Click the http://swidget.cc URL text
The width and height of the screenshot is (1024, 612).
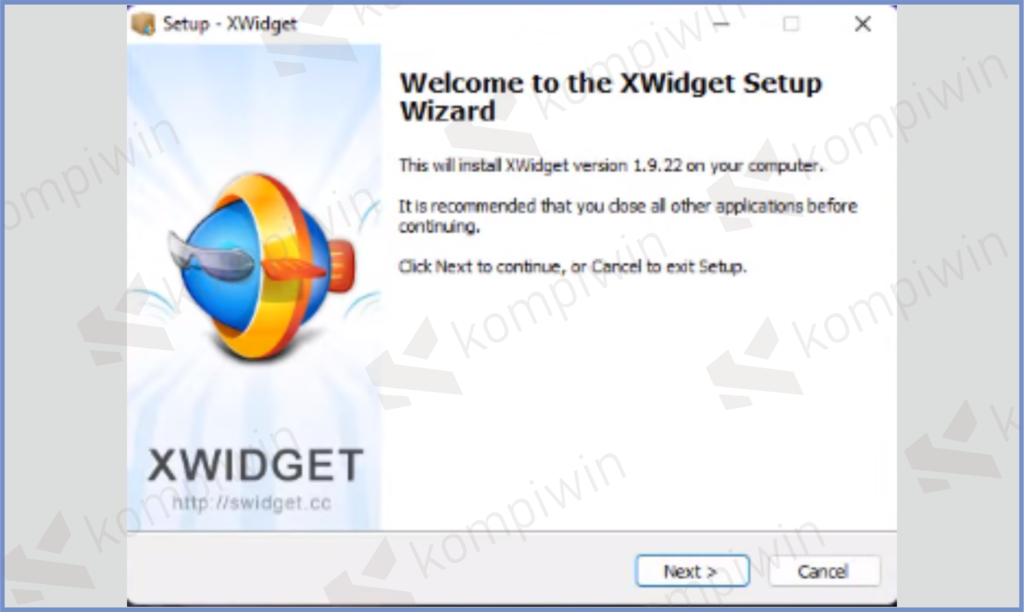[251, 503]
